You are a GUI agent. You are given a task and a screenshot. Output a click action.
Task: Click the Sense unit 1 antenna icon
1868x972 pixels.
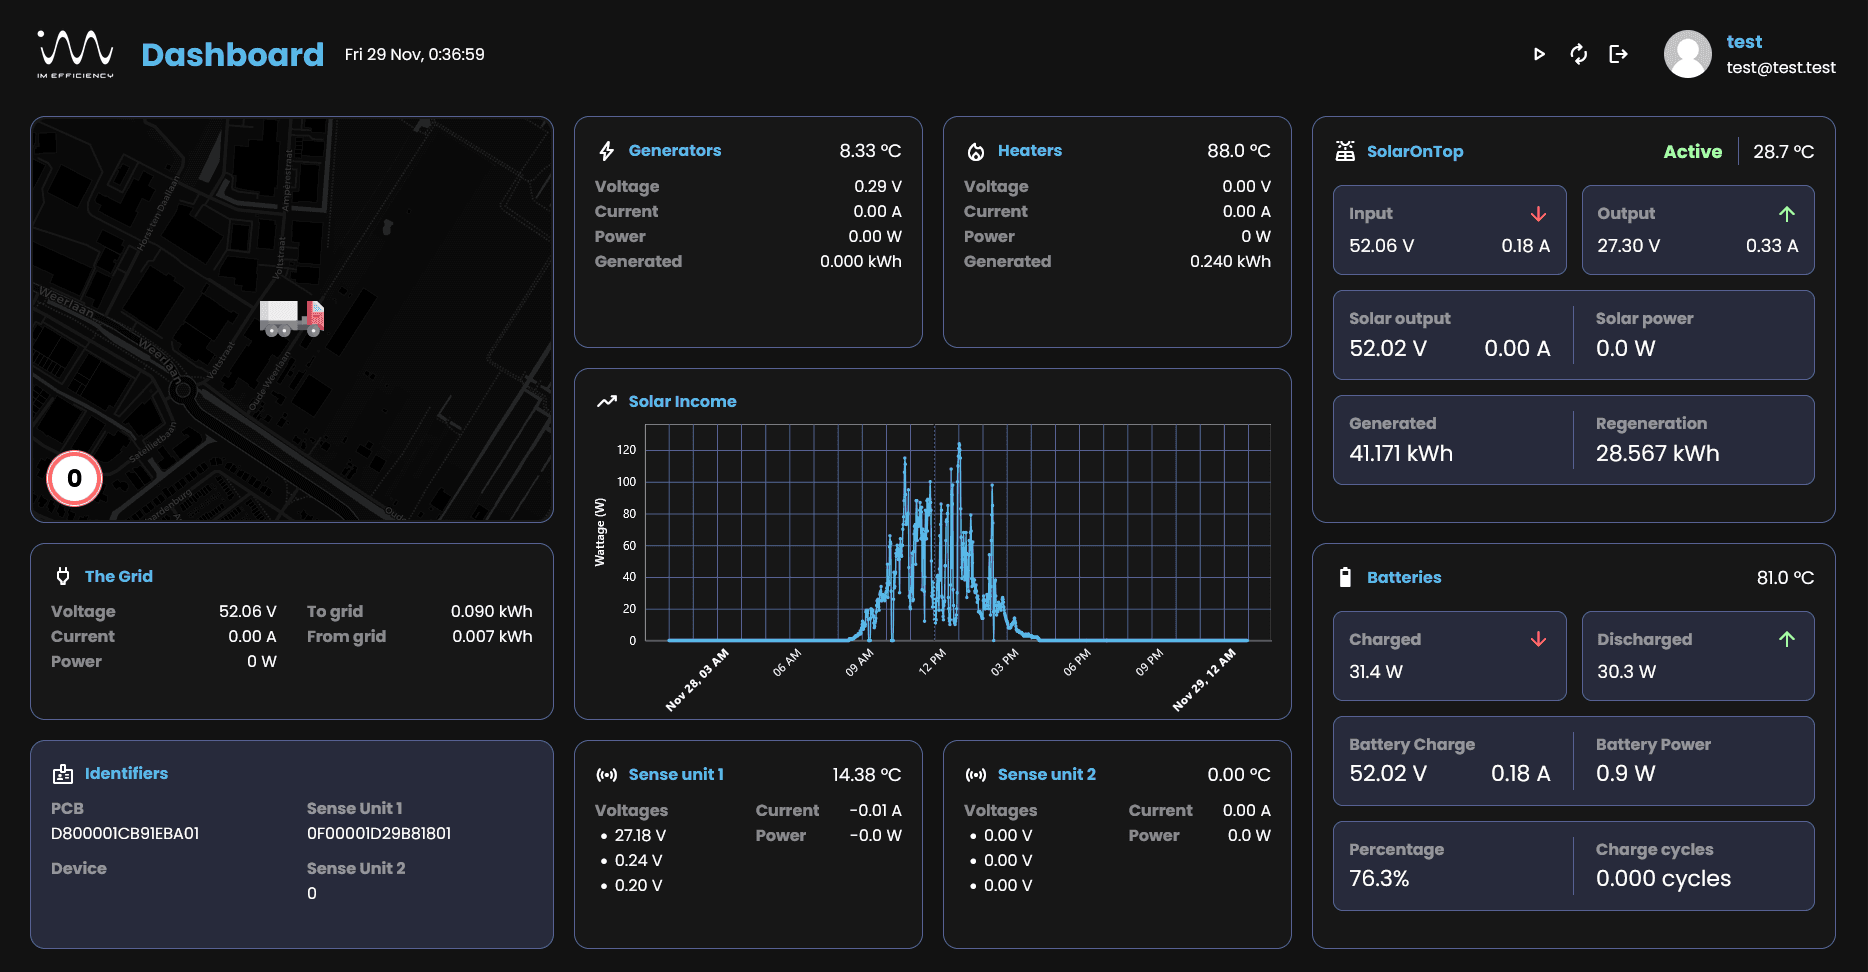606,773
